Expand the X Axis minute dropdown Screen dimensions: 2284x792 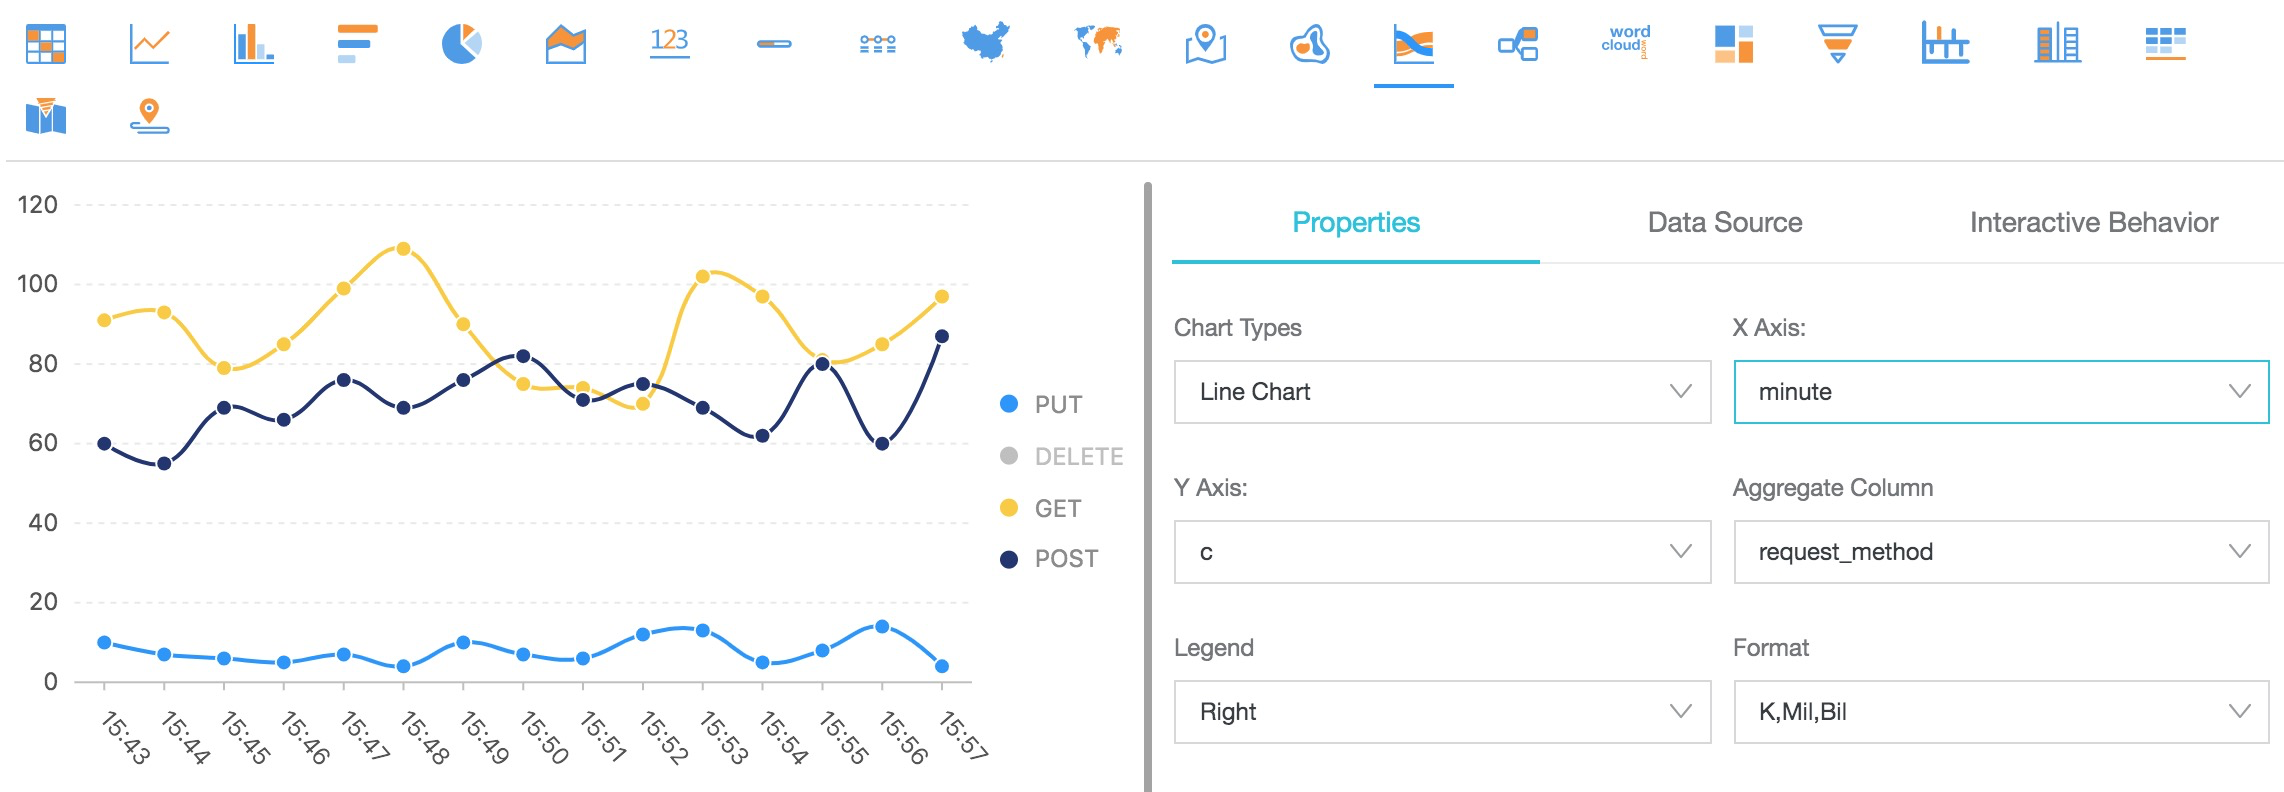tap(2000, 392)
